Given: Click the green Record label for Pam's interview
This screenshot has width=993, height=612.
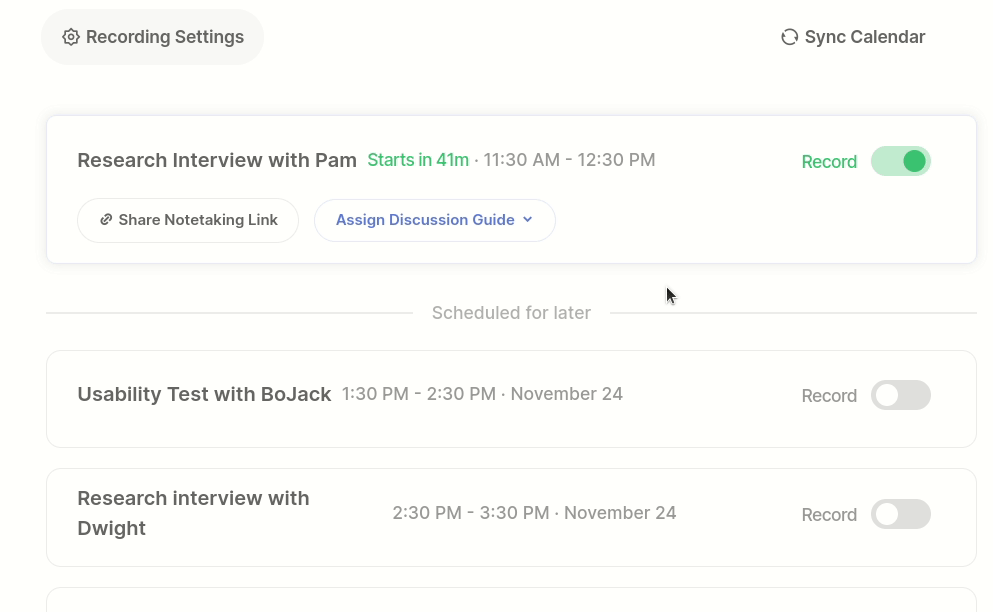Looking at the screenshot, I should tap(829, 162).
